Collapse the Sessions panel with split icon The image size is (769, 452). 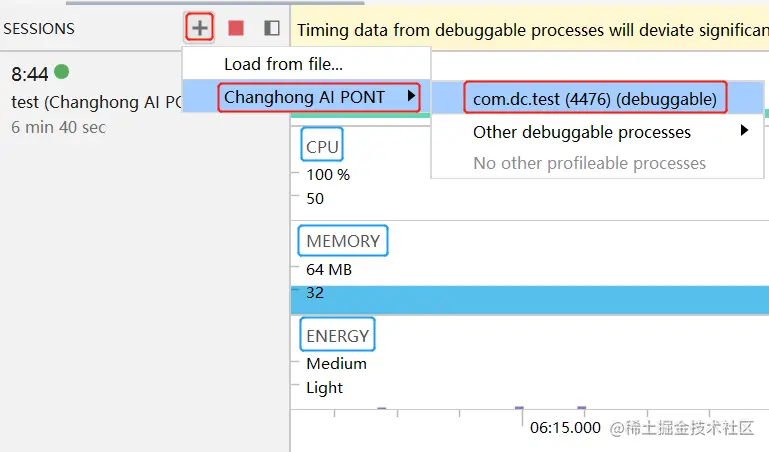point(271,28)
